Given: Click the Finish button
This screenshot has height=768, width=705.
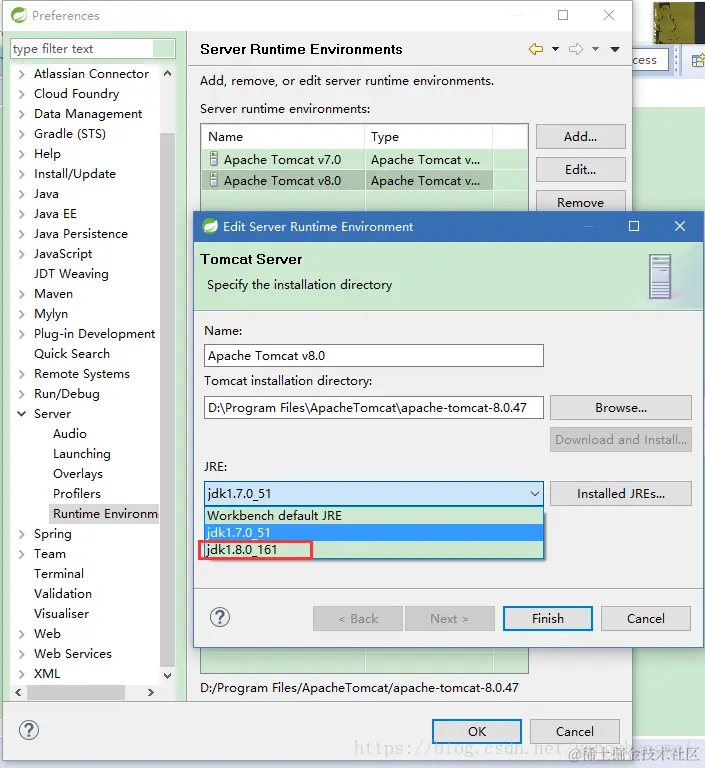Looking at the screenshot, I should tap(548, 619).
